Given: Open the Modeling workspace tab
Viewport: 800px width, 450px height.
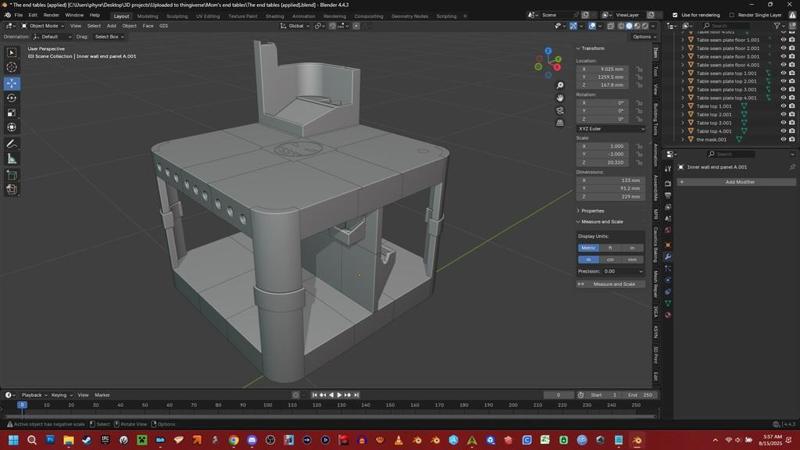Looking at the screenshot, I should click(147, 16).
